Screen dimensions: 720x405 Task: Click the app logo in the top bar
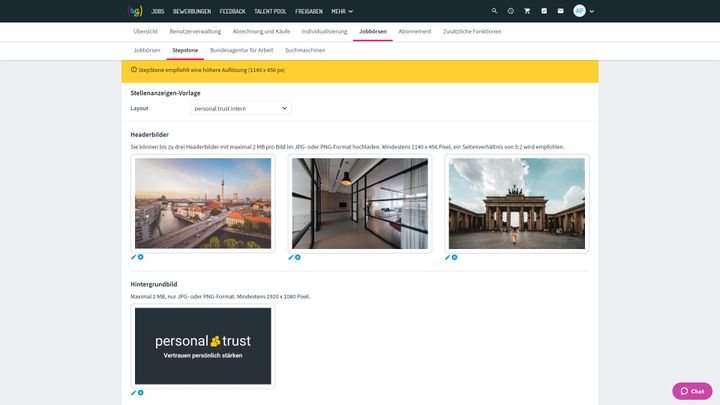pos(135,11)
